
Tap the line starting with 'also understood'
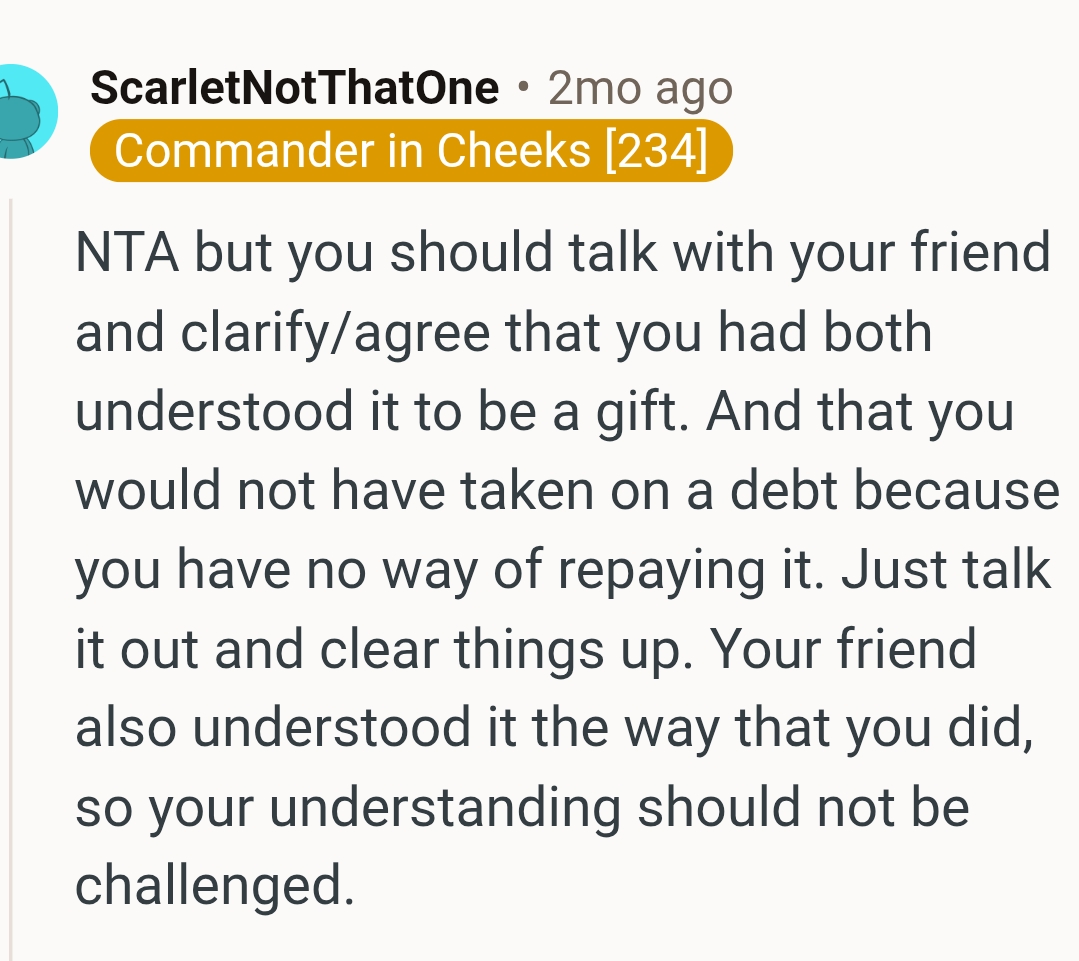point(553,727)
